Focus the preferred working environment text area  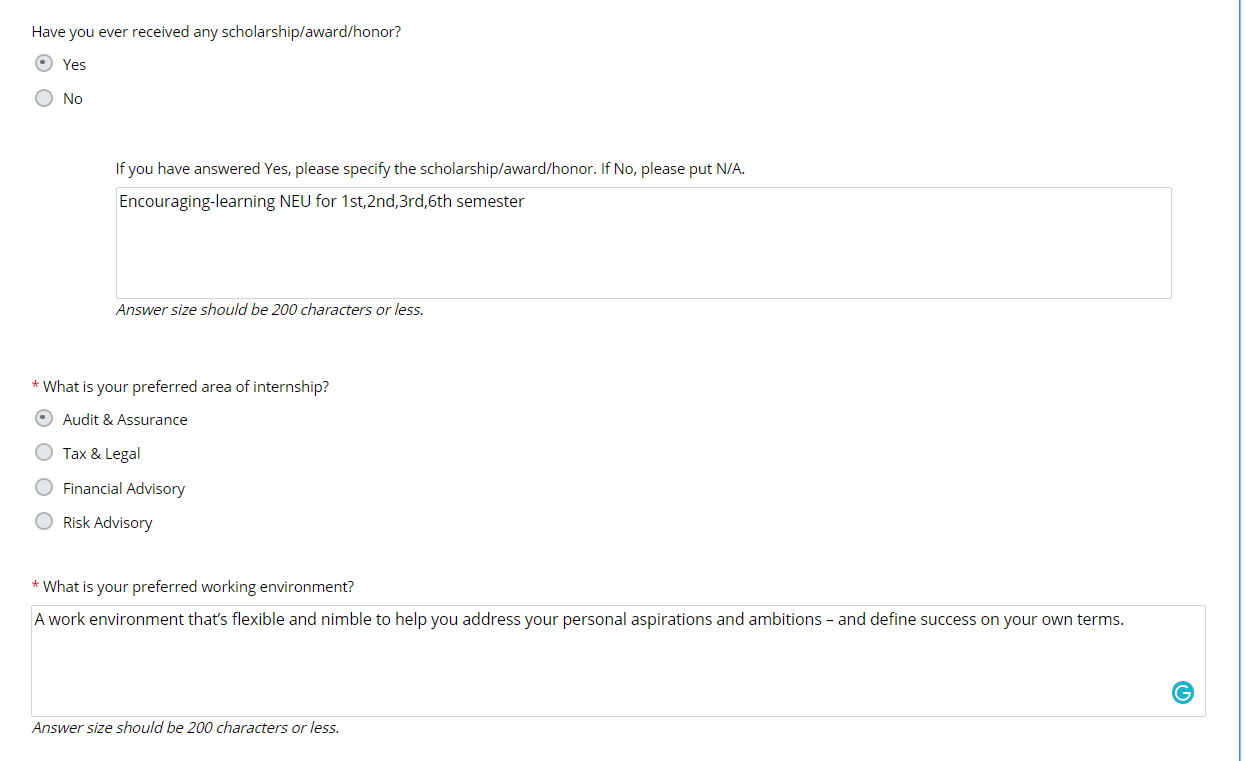click(618, 661)
